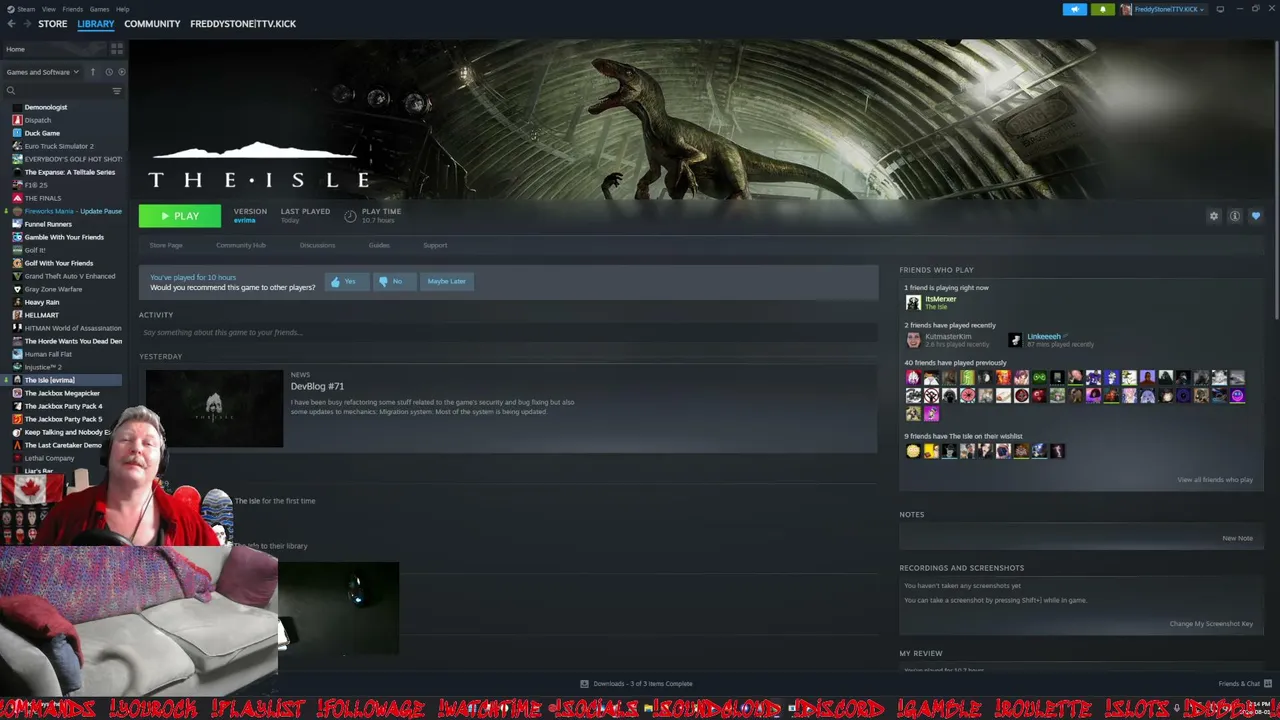Open friend ItsMerxer's avatar
The width and height of the screenshot is (1280, 720).
coord(913,302)
